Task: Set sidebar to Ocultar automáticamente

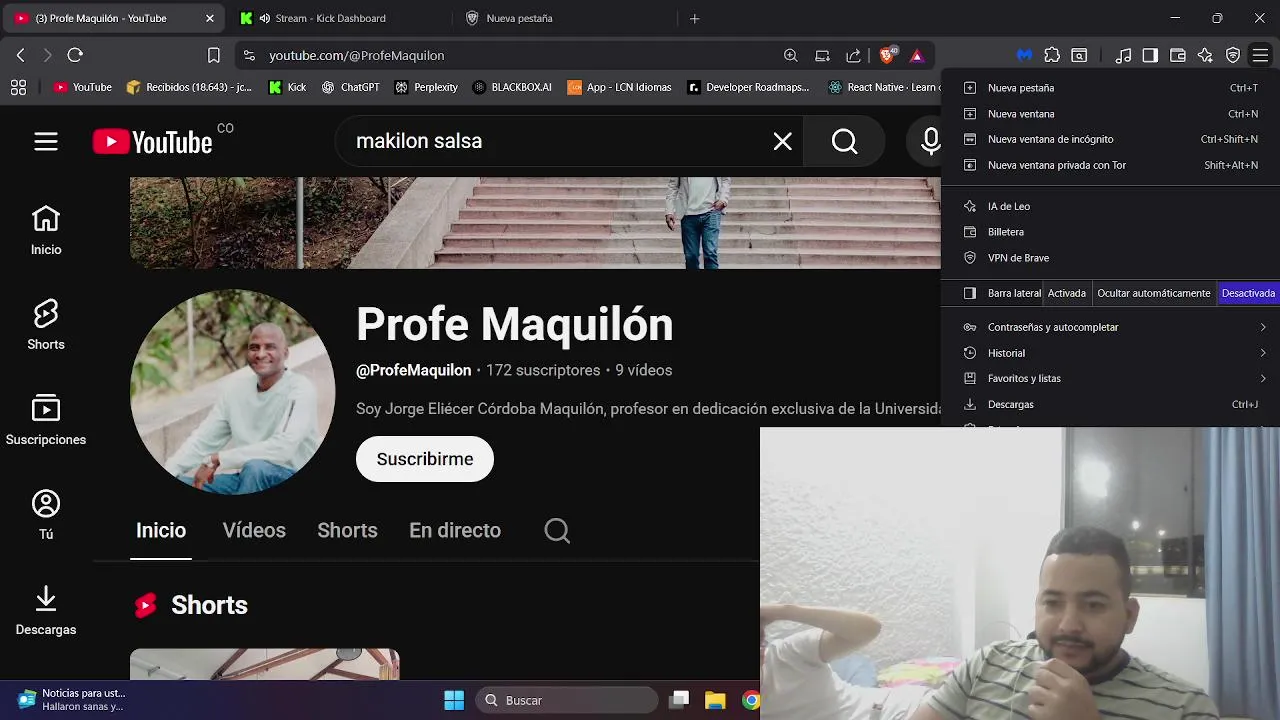Action: click(x=1153, y=293)
